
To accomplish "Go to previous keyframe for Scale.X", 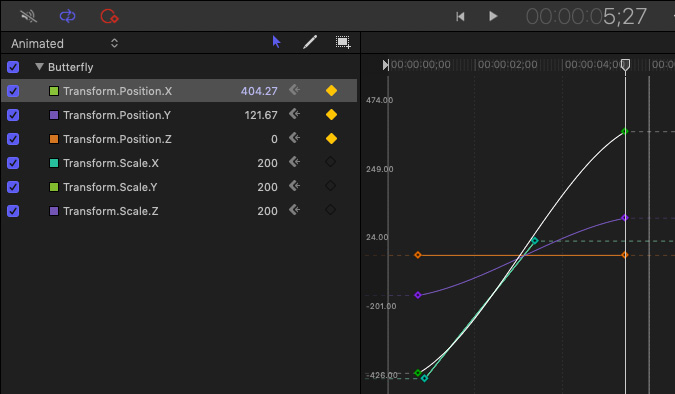I will tap(294, 162).
